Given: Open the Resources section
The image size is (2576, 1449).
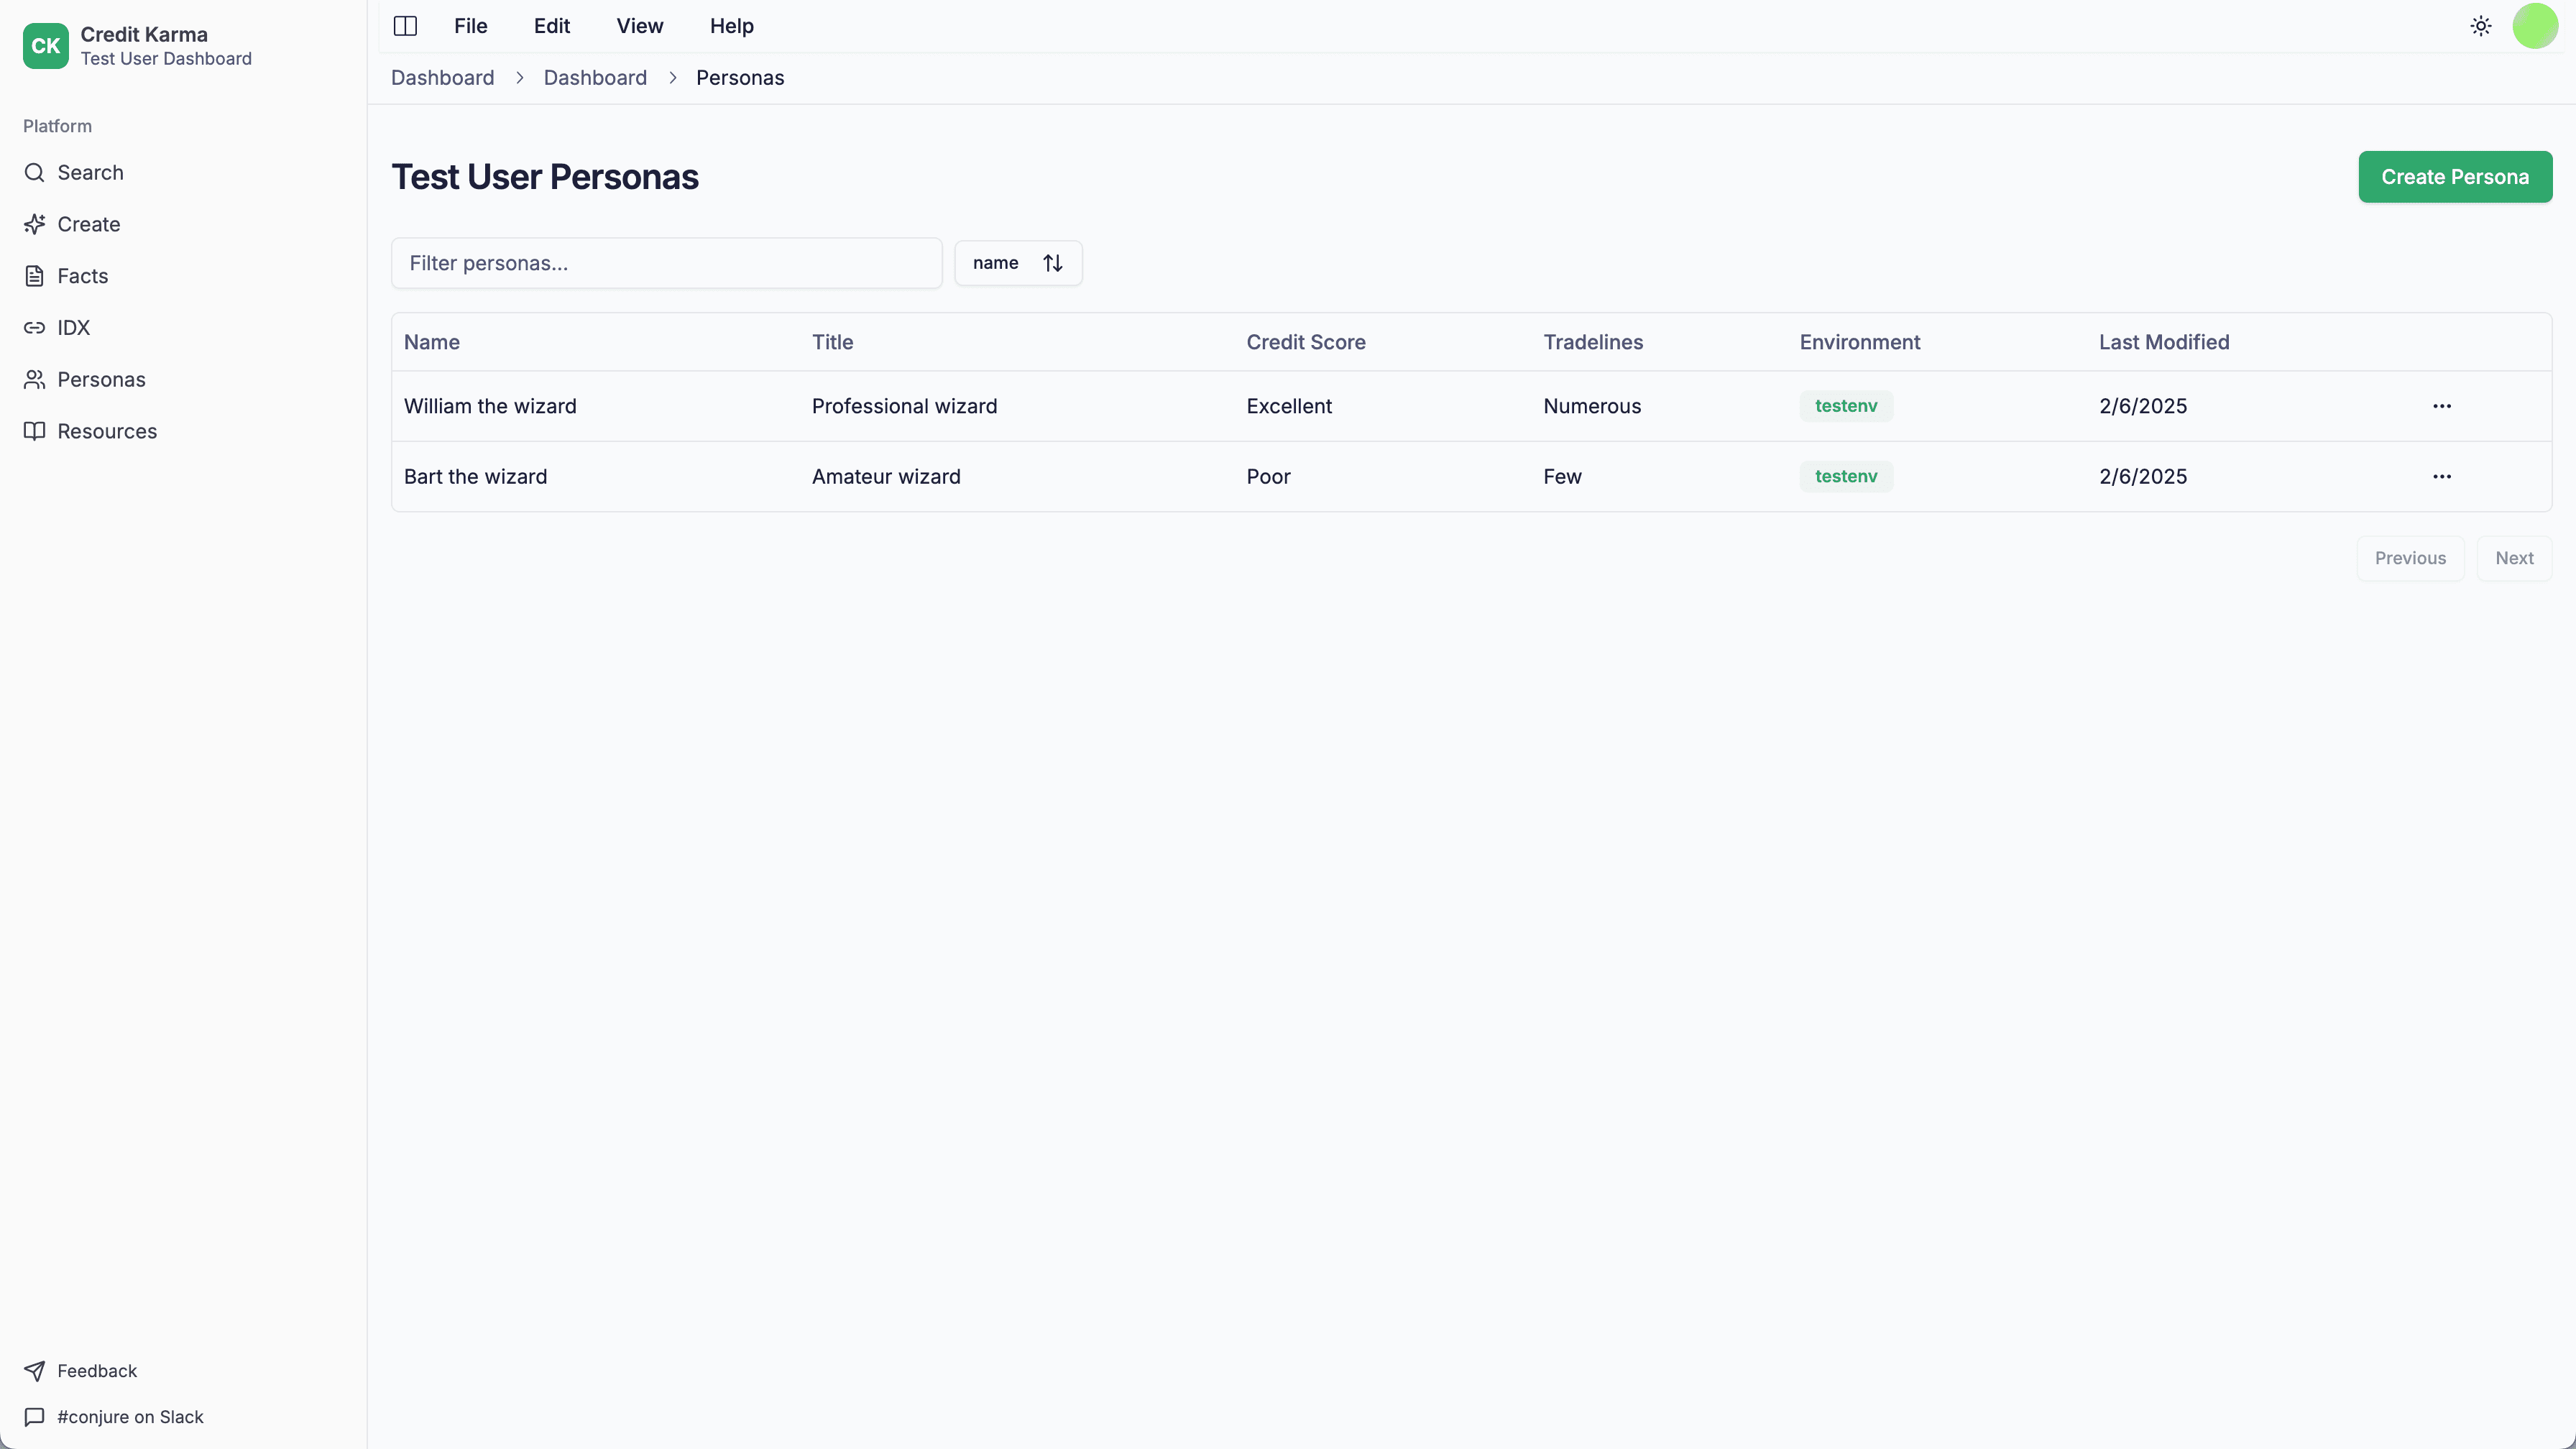Looking at the screenshot, I should point(107,431).
